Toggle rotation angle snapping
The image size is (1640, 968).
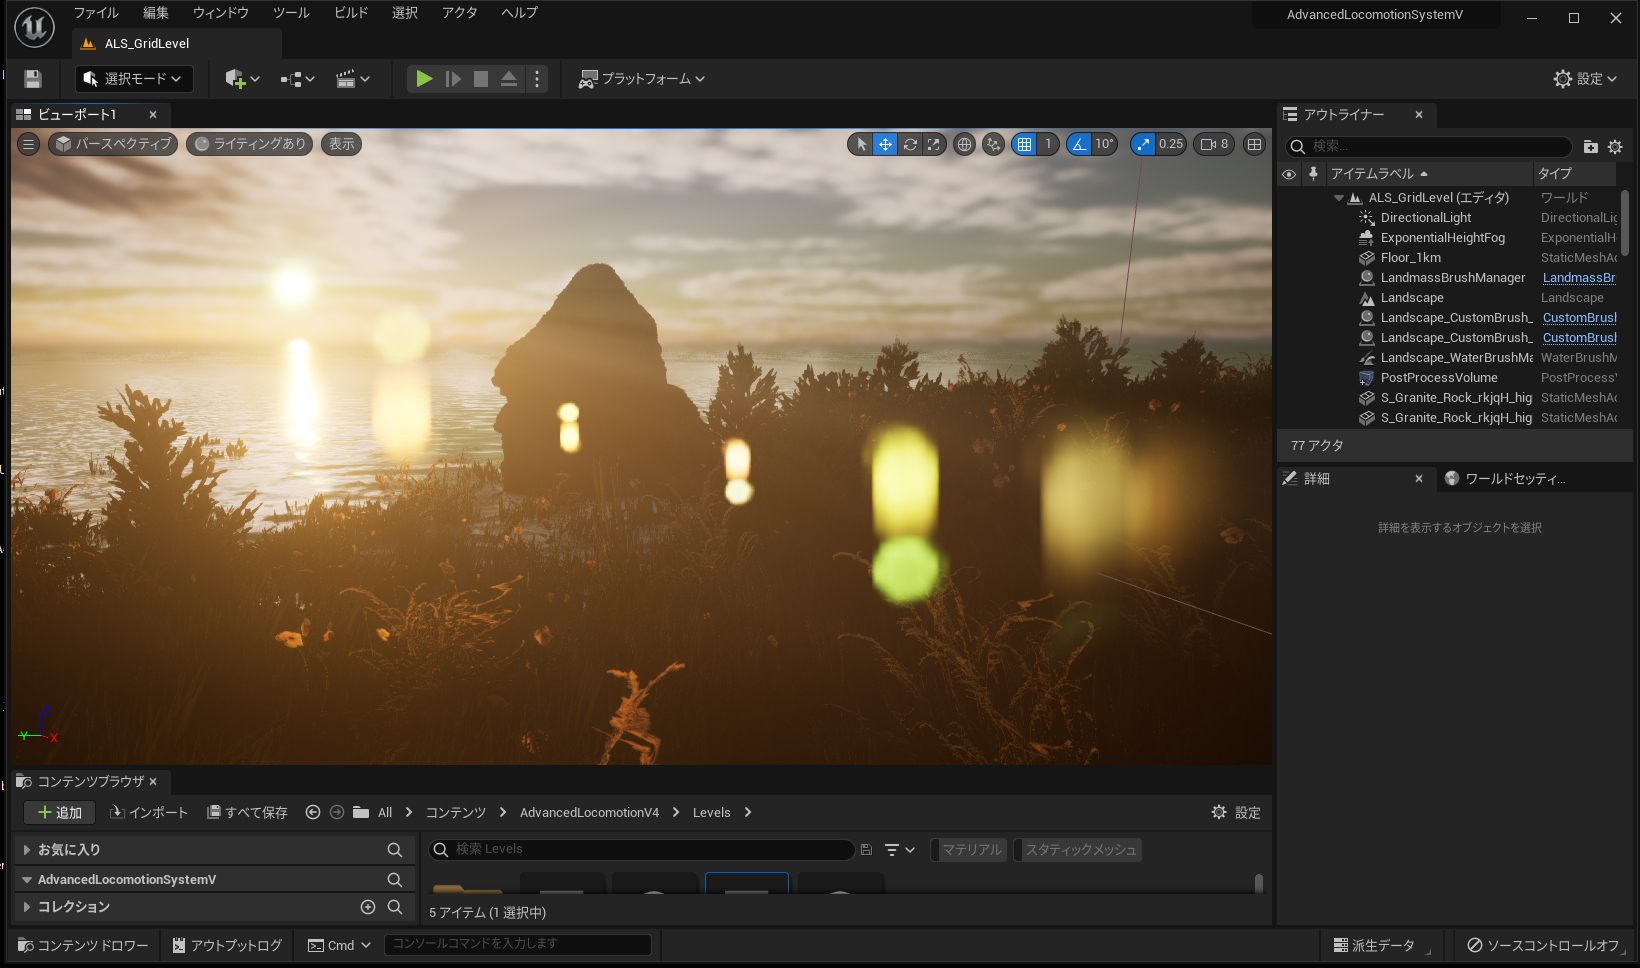point(1079,144)
